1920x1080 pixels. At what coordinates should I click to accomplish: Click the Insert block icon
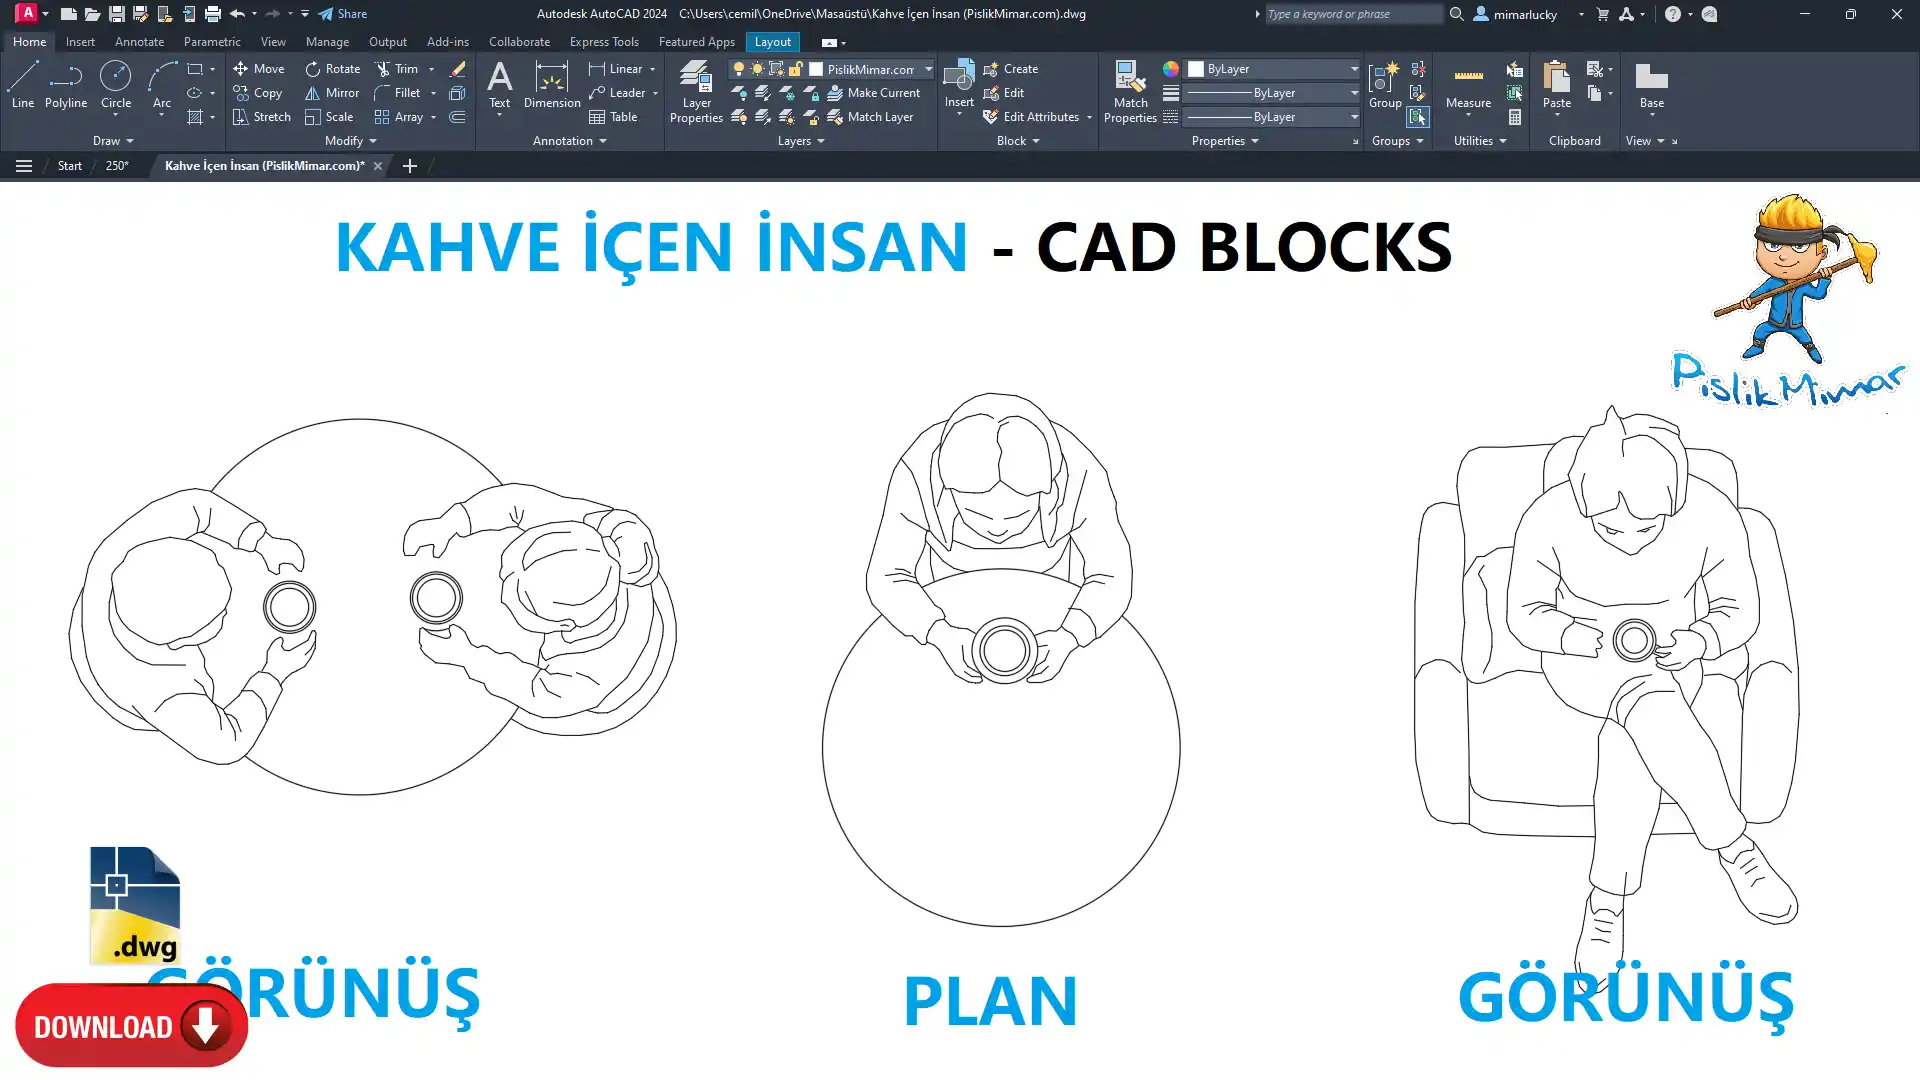click(958, 76)
